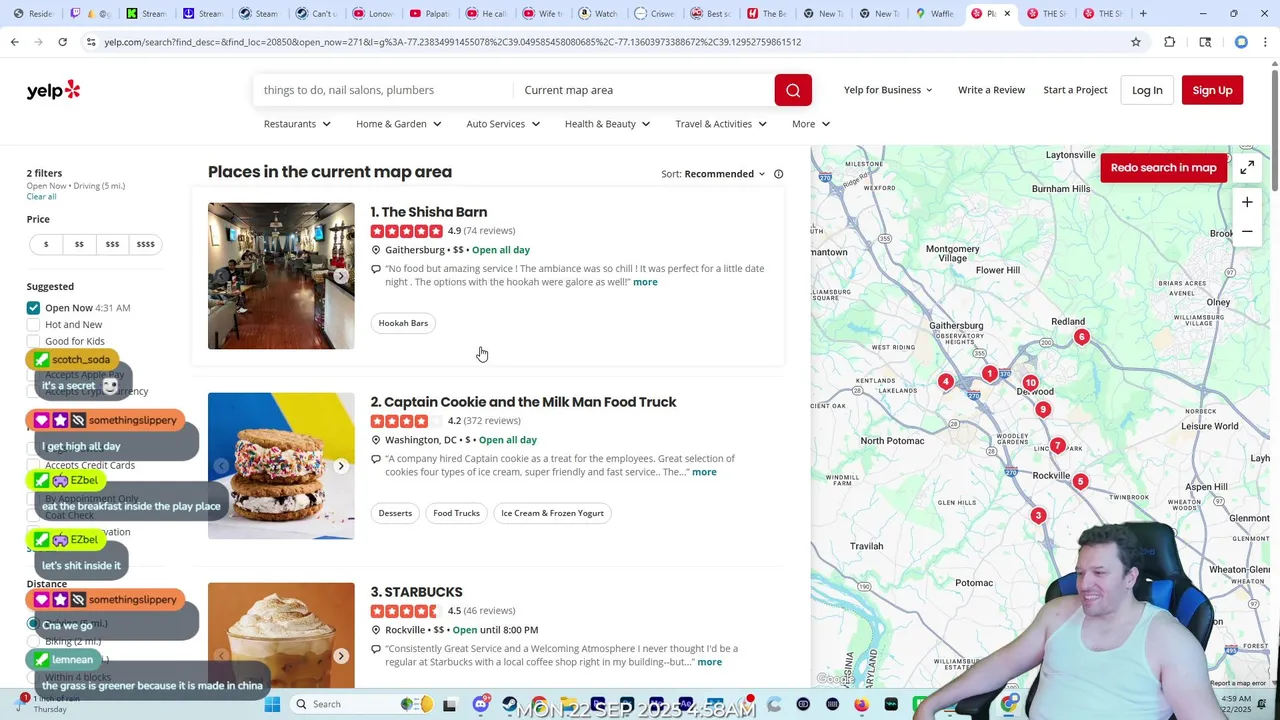Bookmark this page with star icon
The image size is (1280, 720).
point(1136,42)
